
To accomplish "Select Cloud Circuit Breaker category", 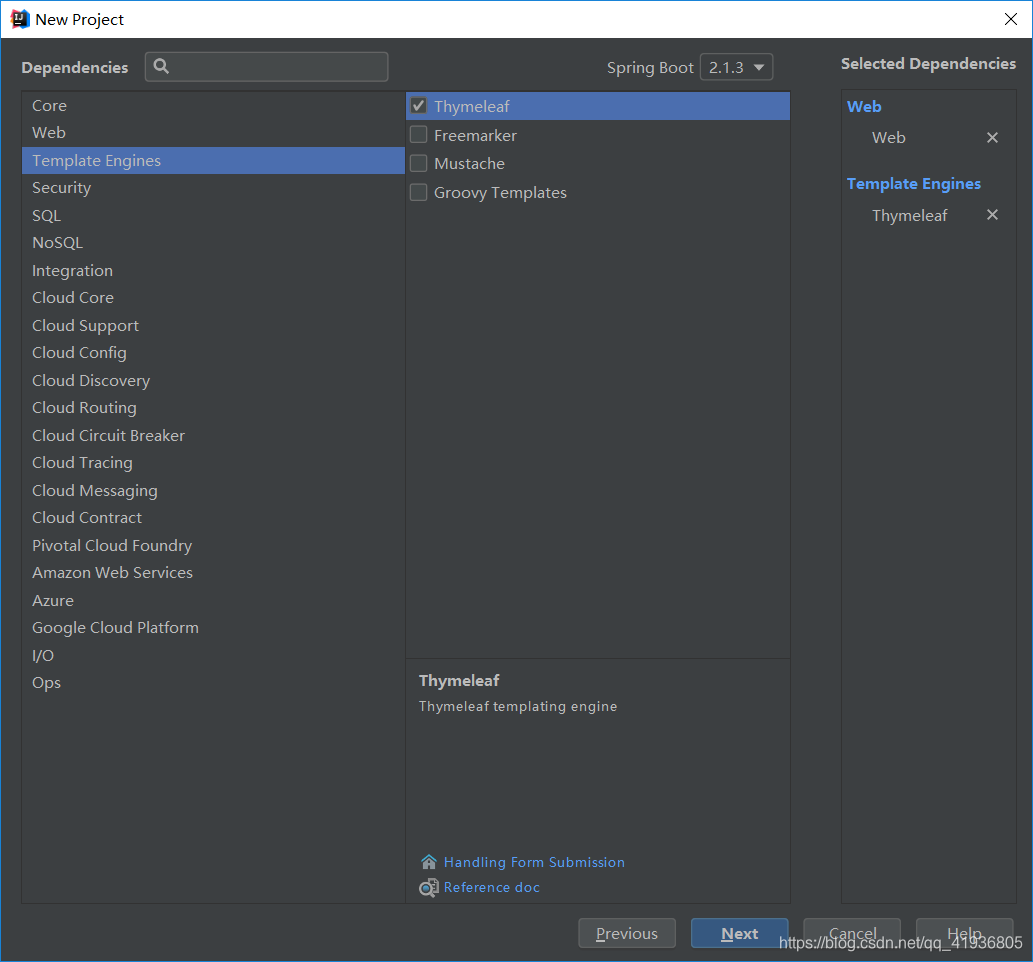I will (213, 436).
